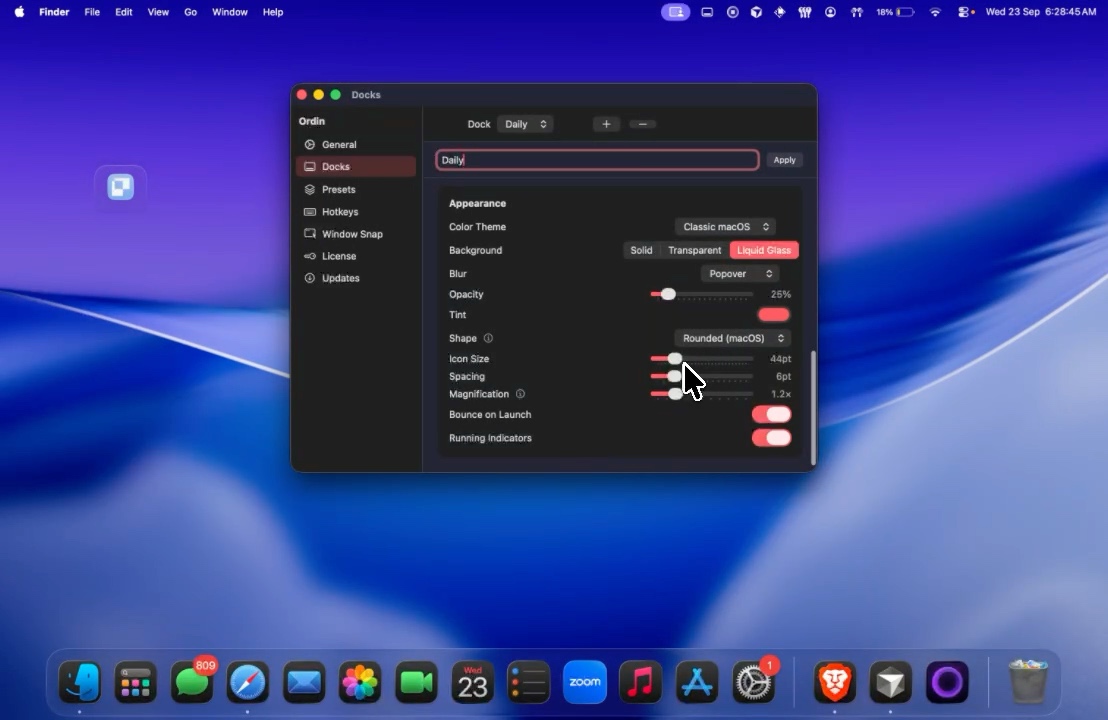Select Transparent background option
Viewport: 1108px width, 720px height.
click(695, 250)
